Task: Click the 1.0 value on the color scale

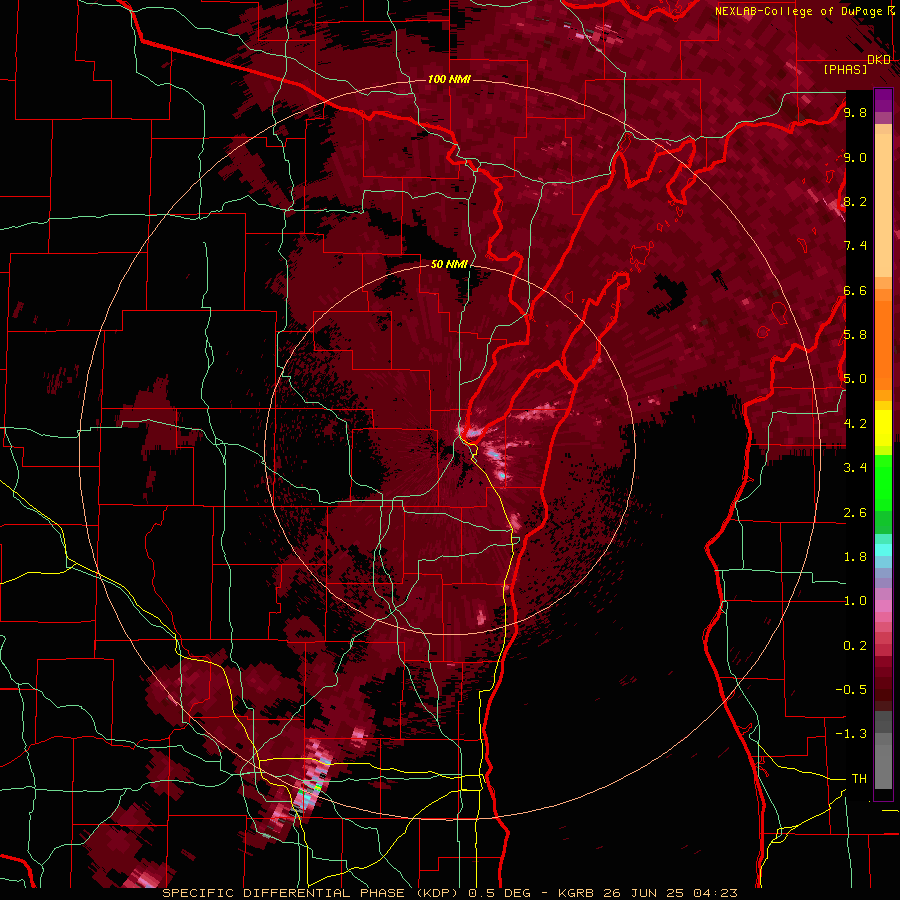Action: [x=855, y=601]
